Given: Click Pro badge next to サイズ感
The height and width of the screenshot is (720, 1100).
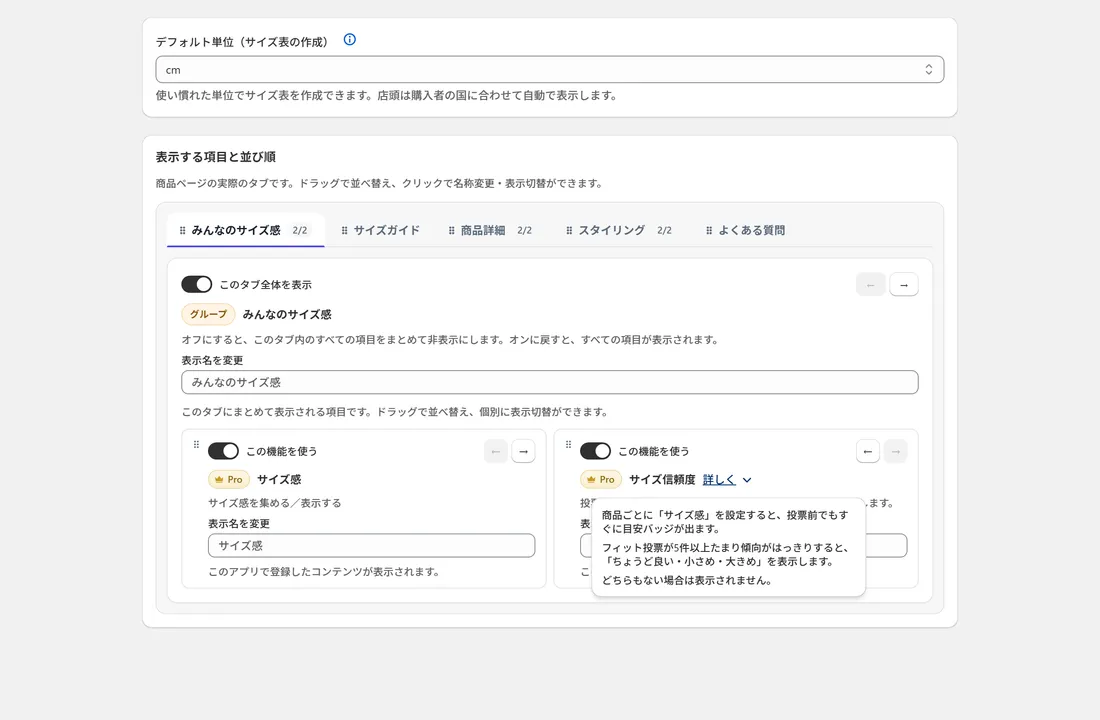Looking at the screenshot, I should pos(229,479).
